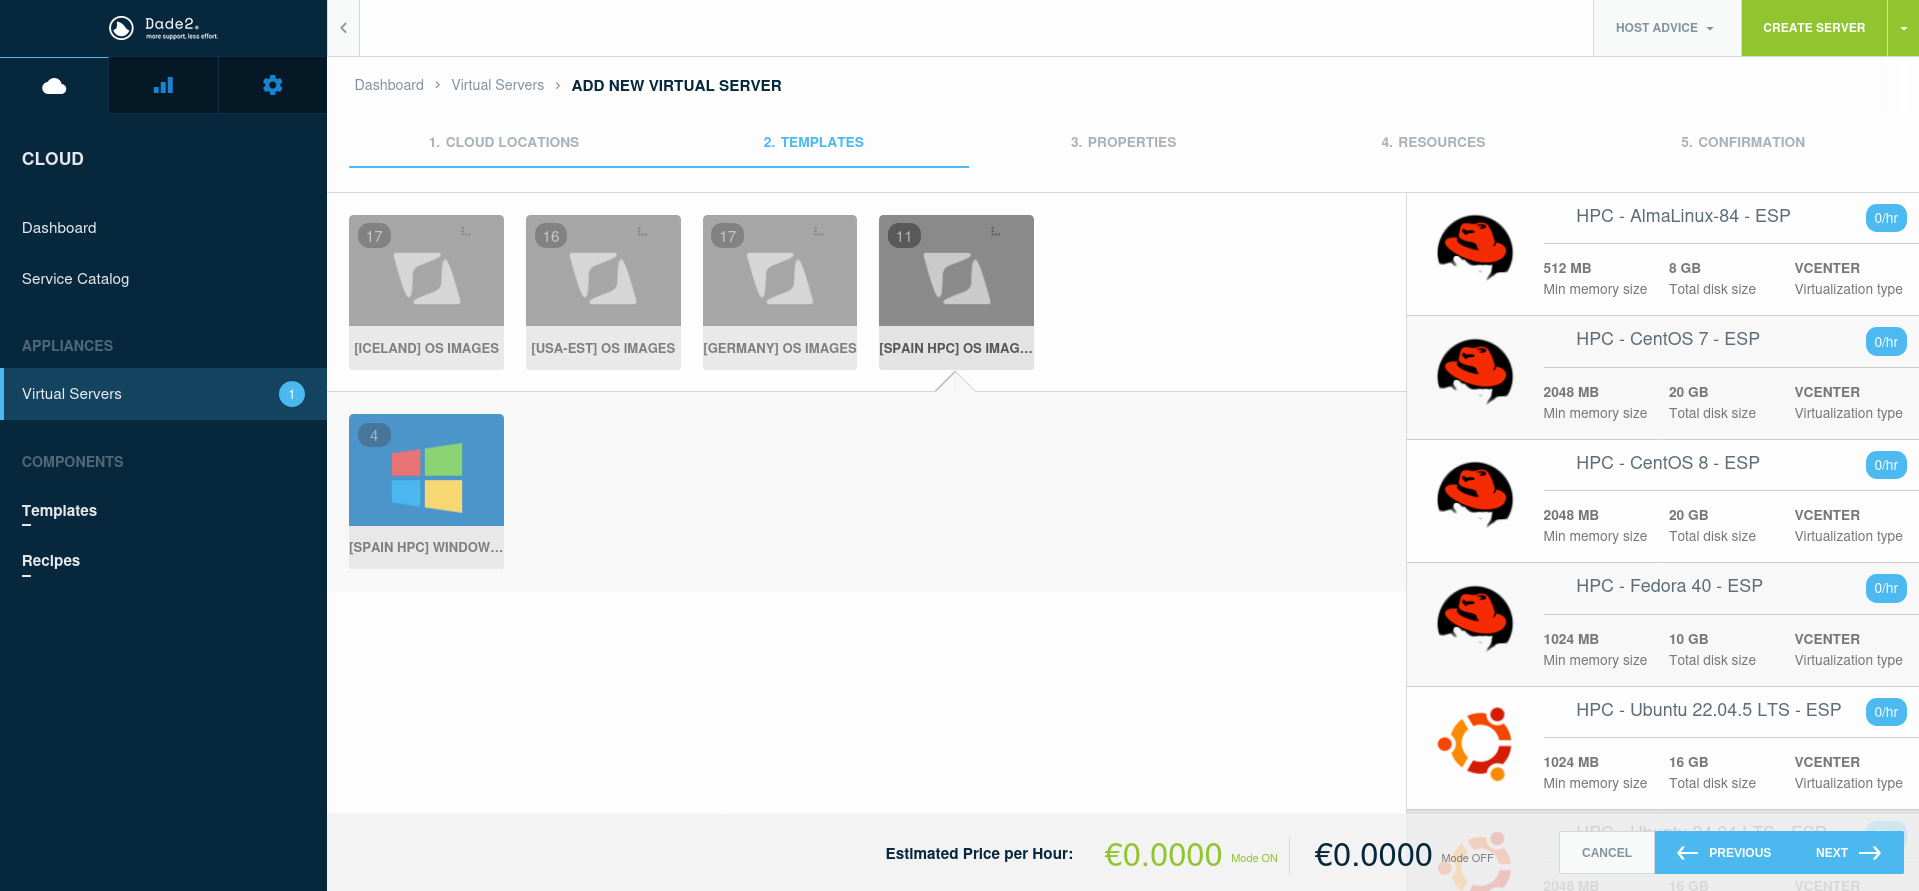Click the Virtual Servers count badge

(x=292, y=394)
